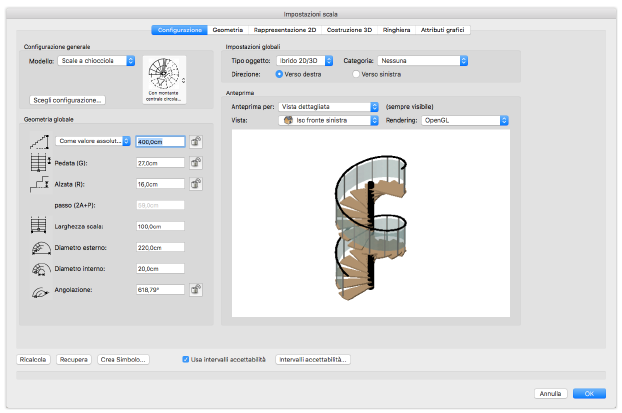The image size is (622, 413).
Task: Switch to the Ringhiera tab
Action: click(x=396, y=30)
